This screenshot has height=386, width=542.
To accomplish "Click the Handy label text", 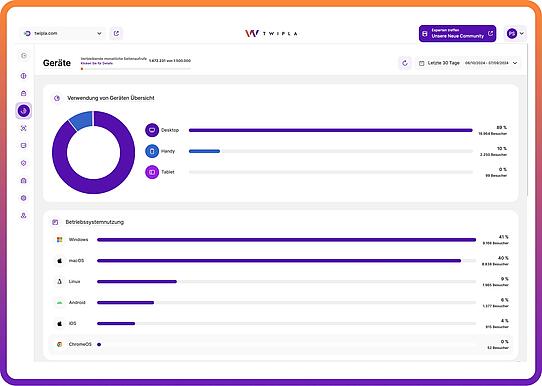I will point(168,151).
